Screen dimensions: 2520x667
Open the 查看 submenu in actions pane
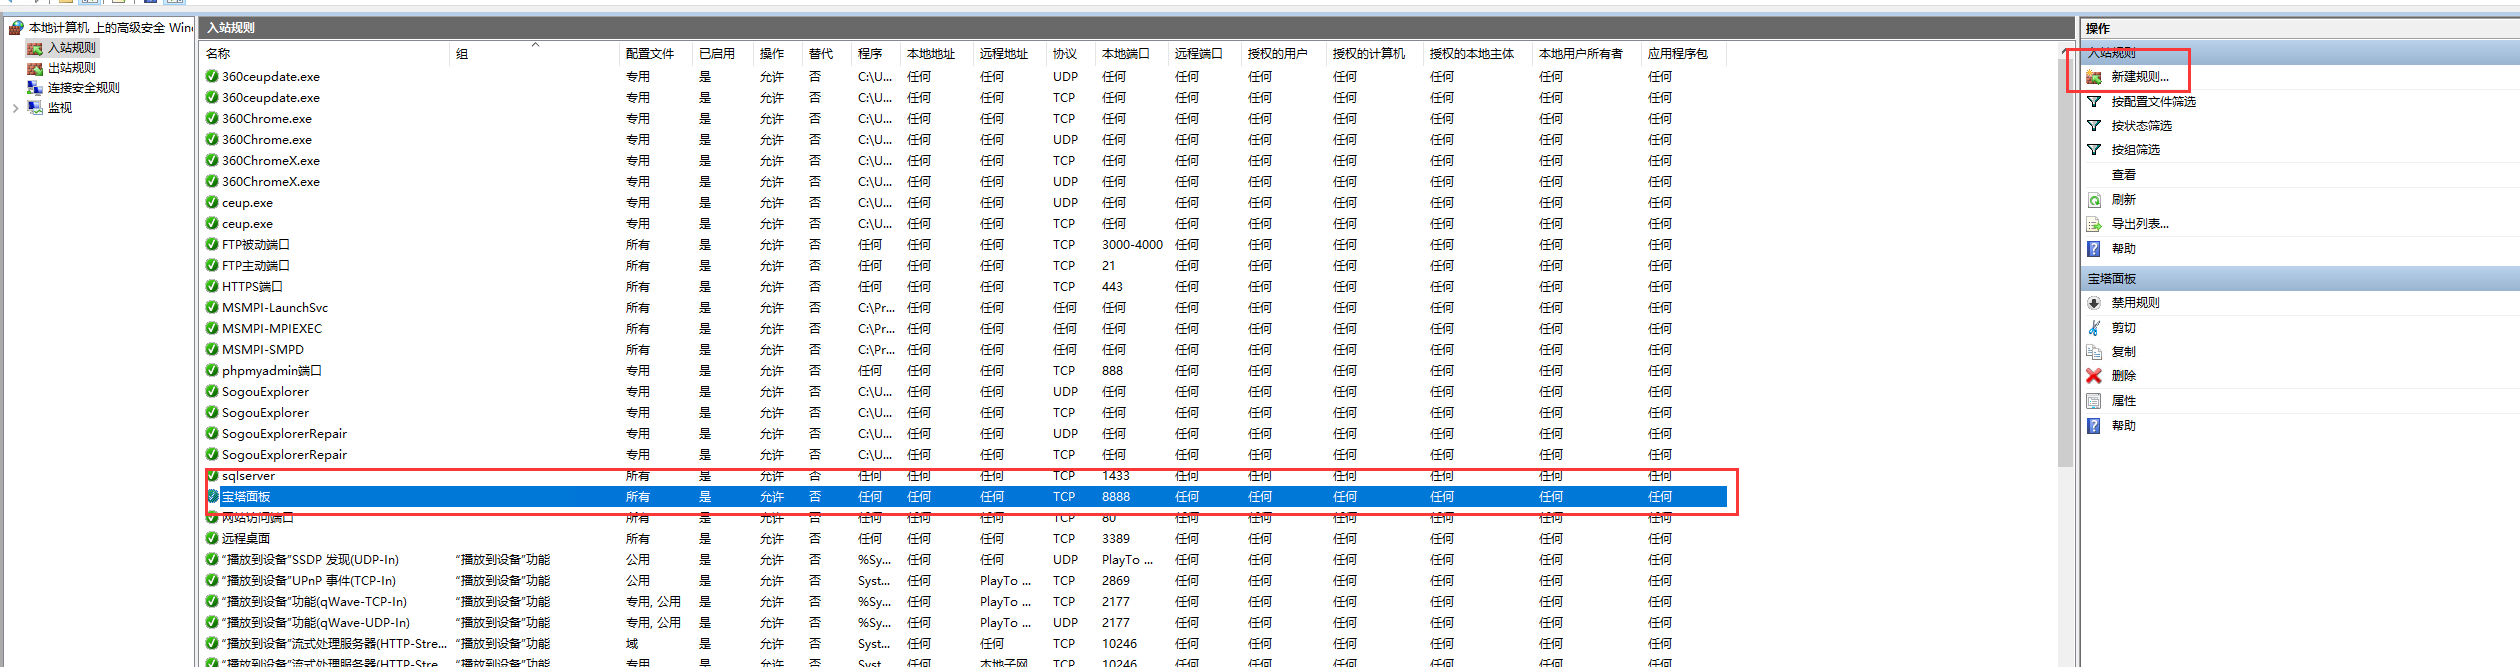click(2124, 175)
